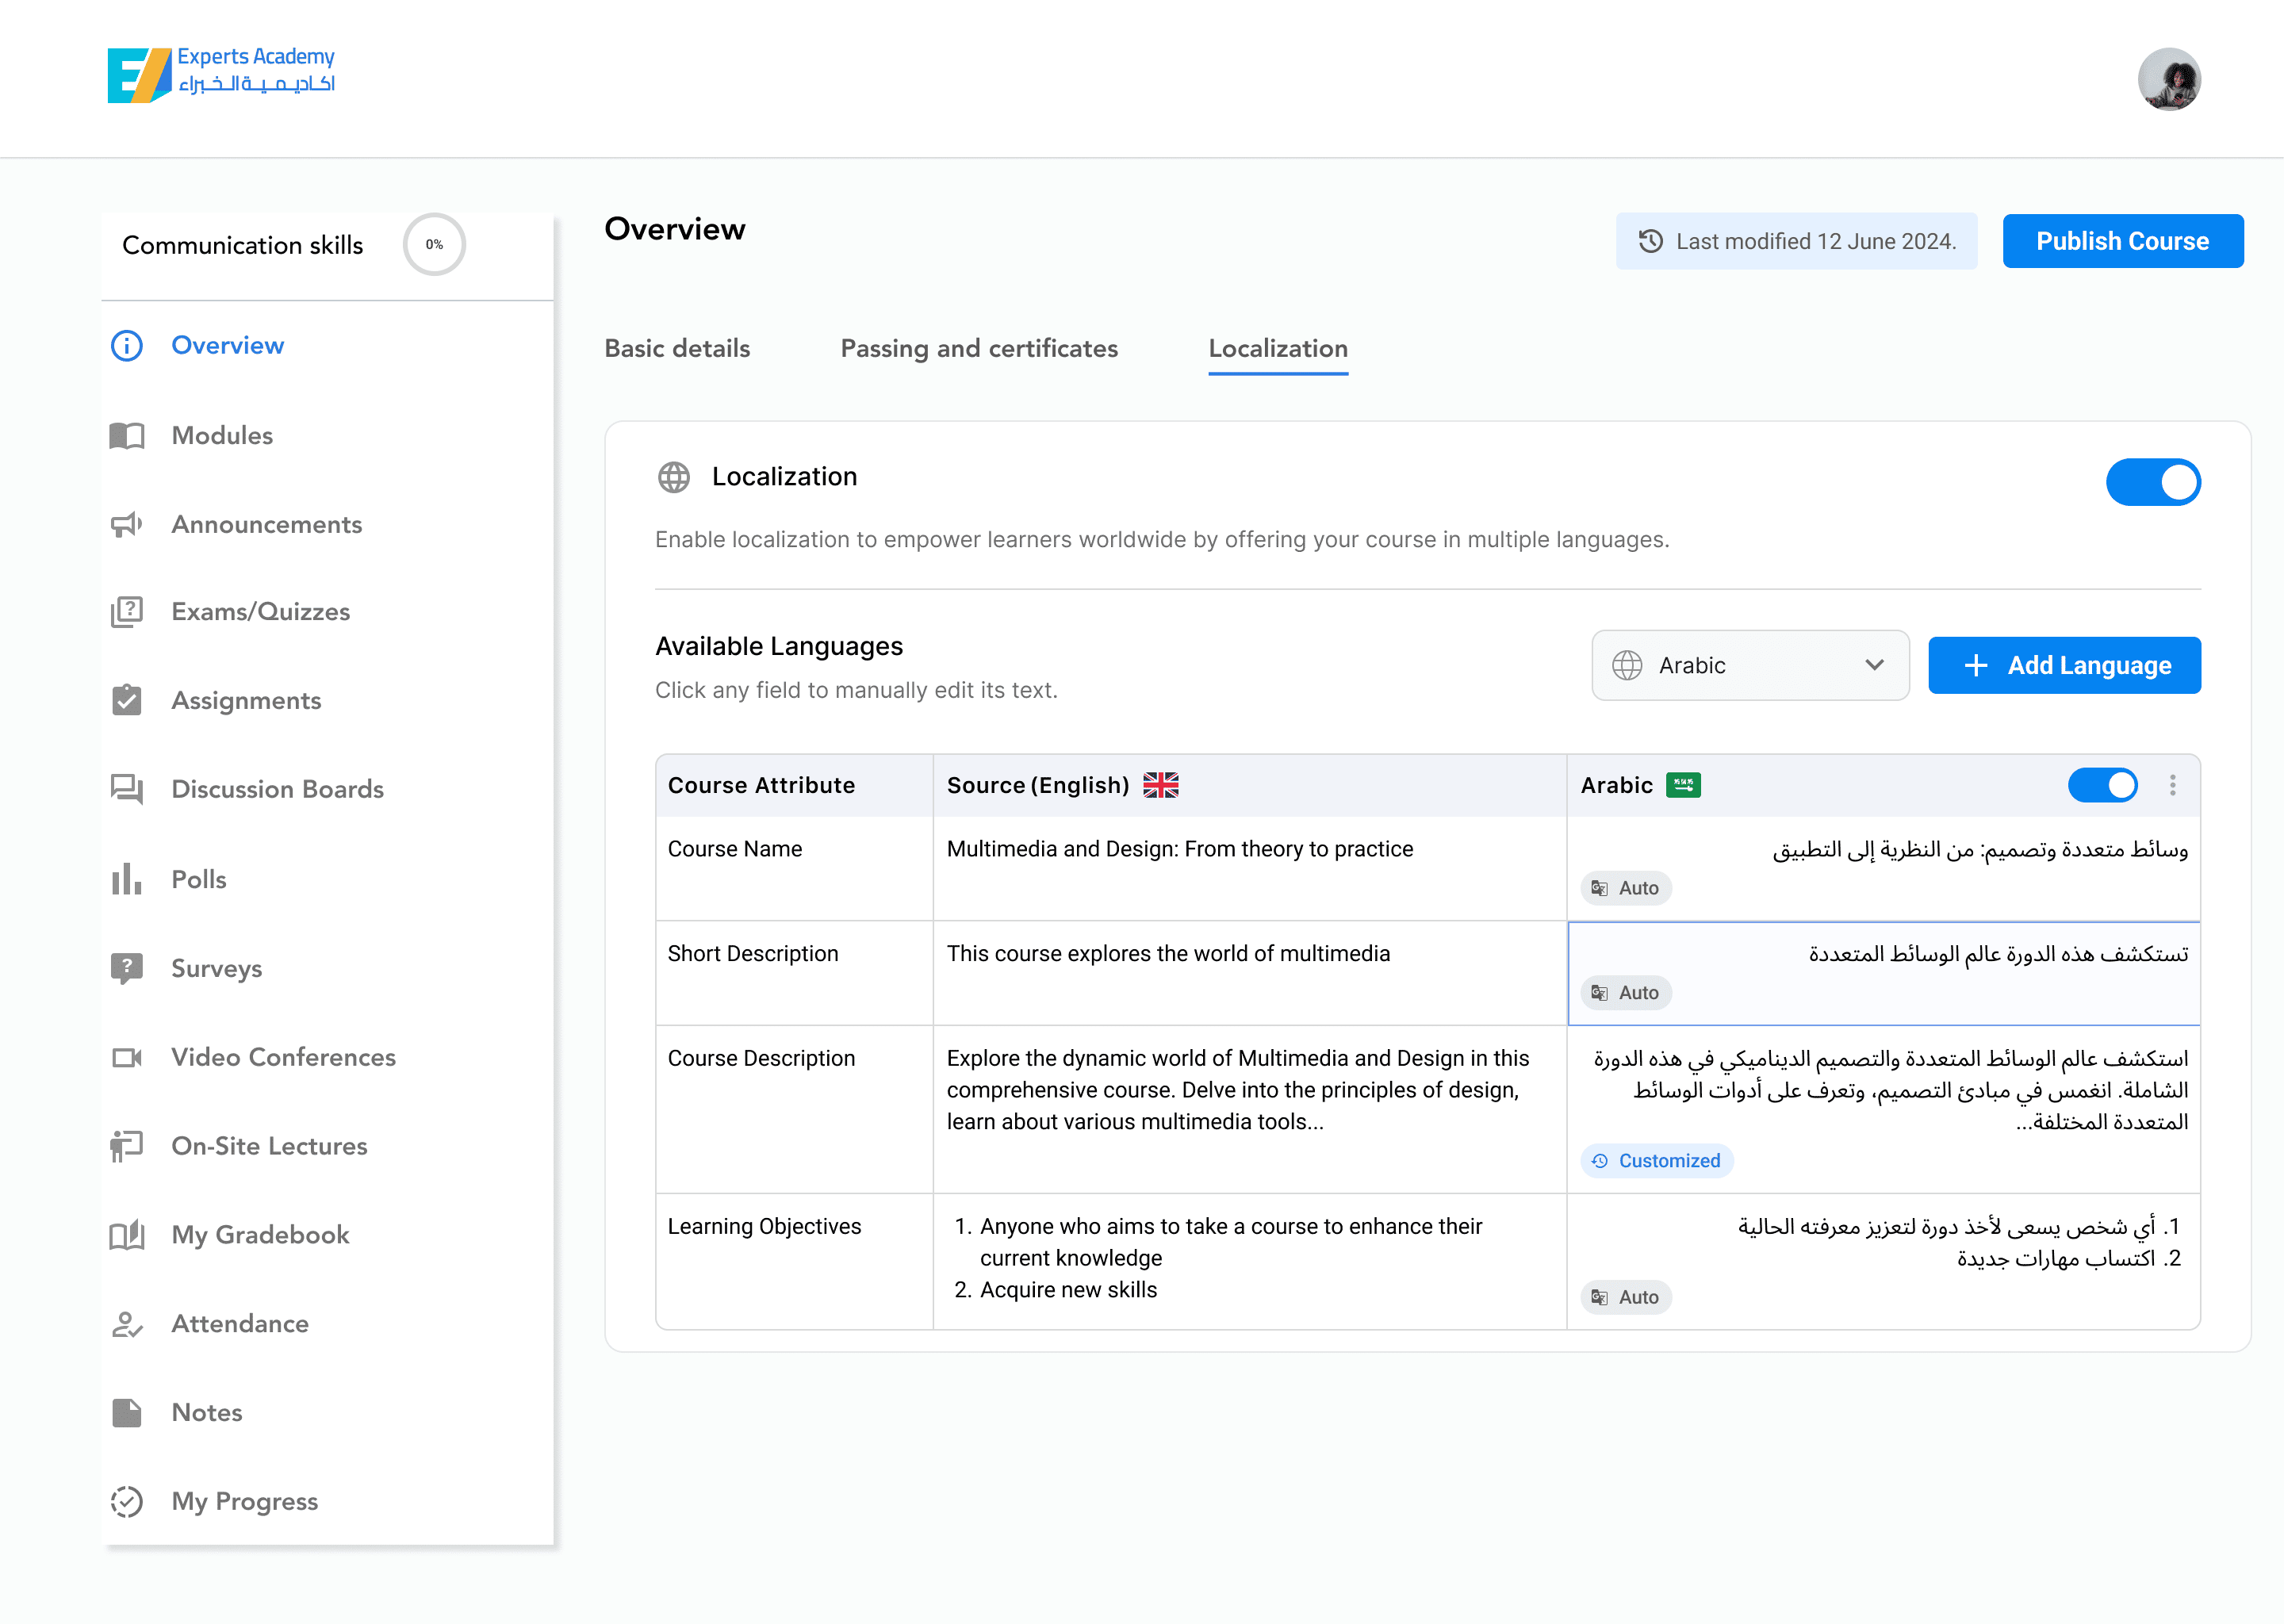Select the Announcements megaphone icon
This screenshot has width=2284, height=1624.
(126, 524)
